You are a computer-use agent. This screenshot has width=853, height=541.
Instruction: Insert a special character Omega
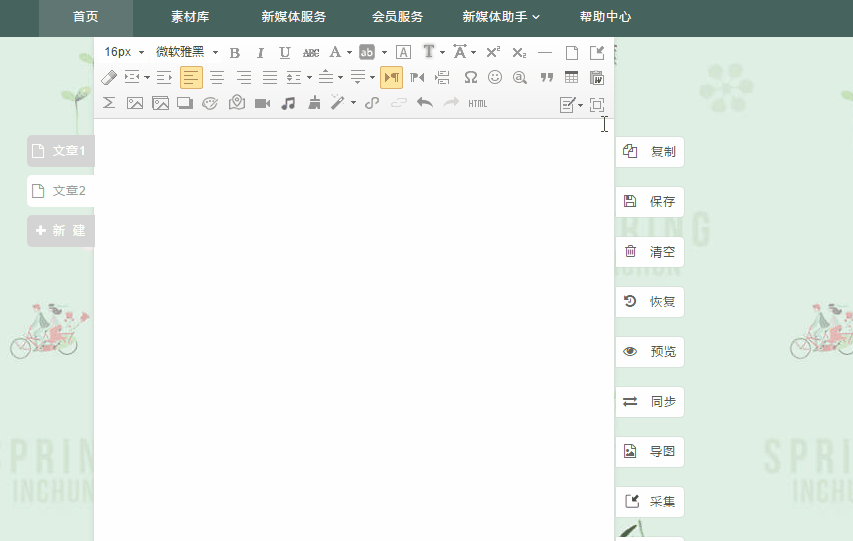471,78
